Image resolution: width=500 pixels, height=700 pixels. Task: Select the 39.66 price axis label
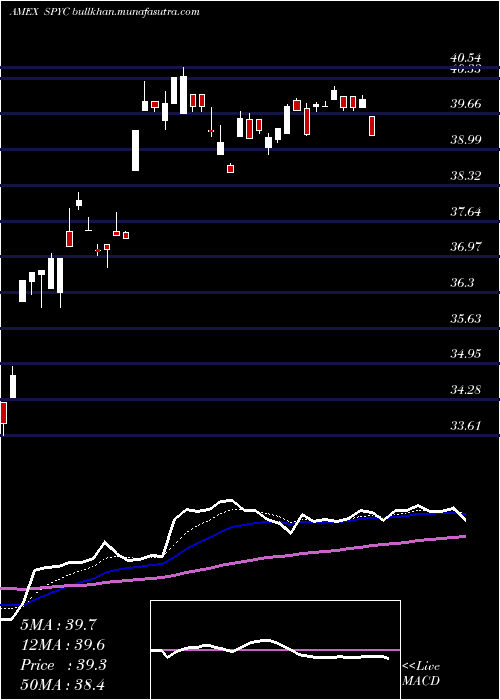point(466,104)
